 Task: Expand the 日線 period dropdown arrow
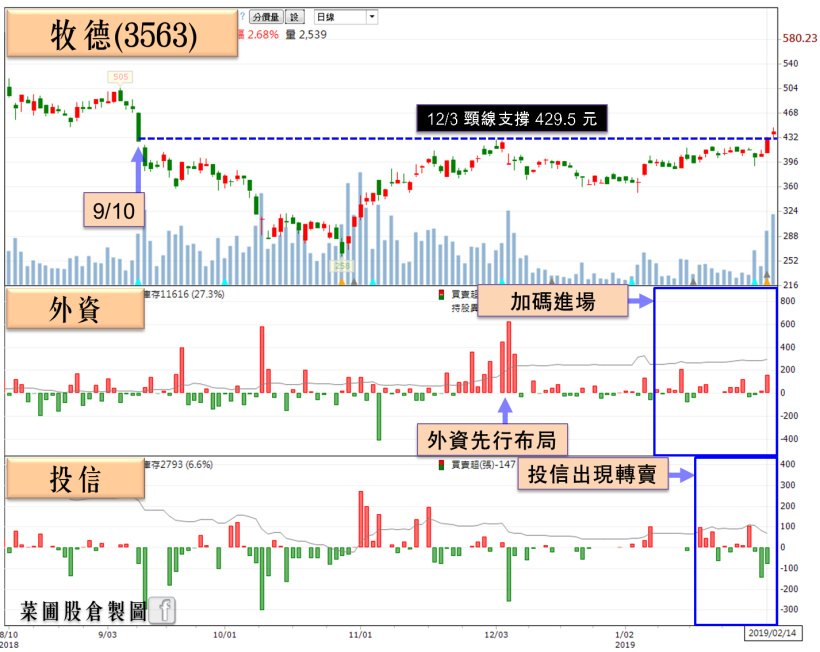372,17
